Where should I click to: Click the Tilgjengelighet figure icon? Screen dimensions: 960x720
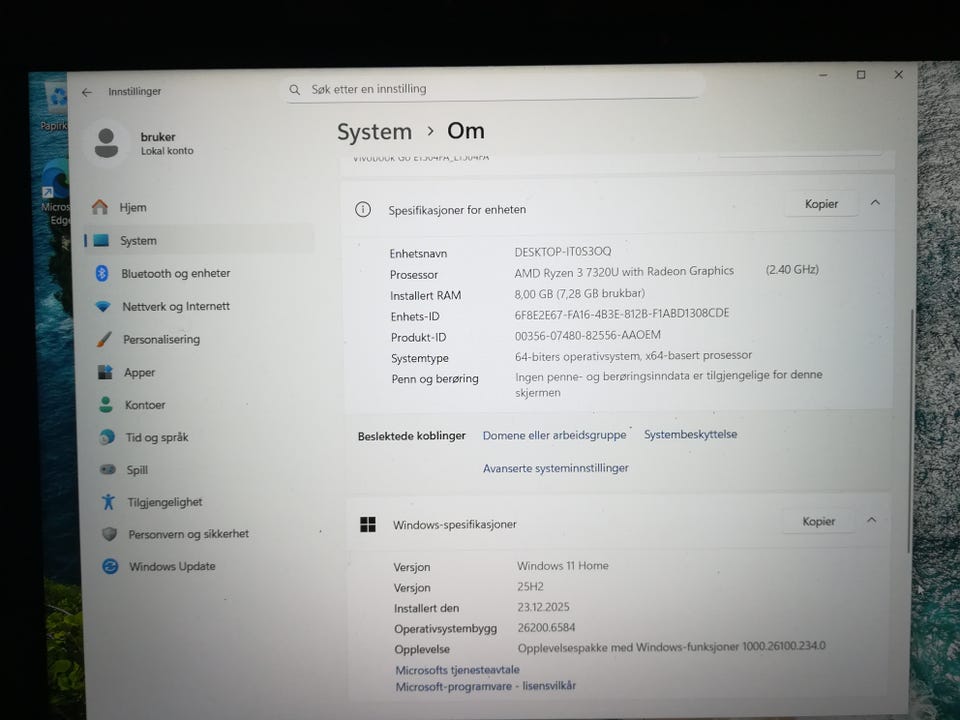(x=108, y=501)
